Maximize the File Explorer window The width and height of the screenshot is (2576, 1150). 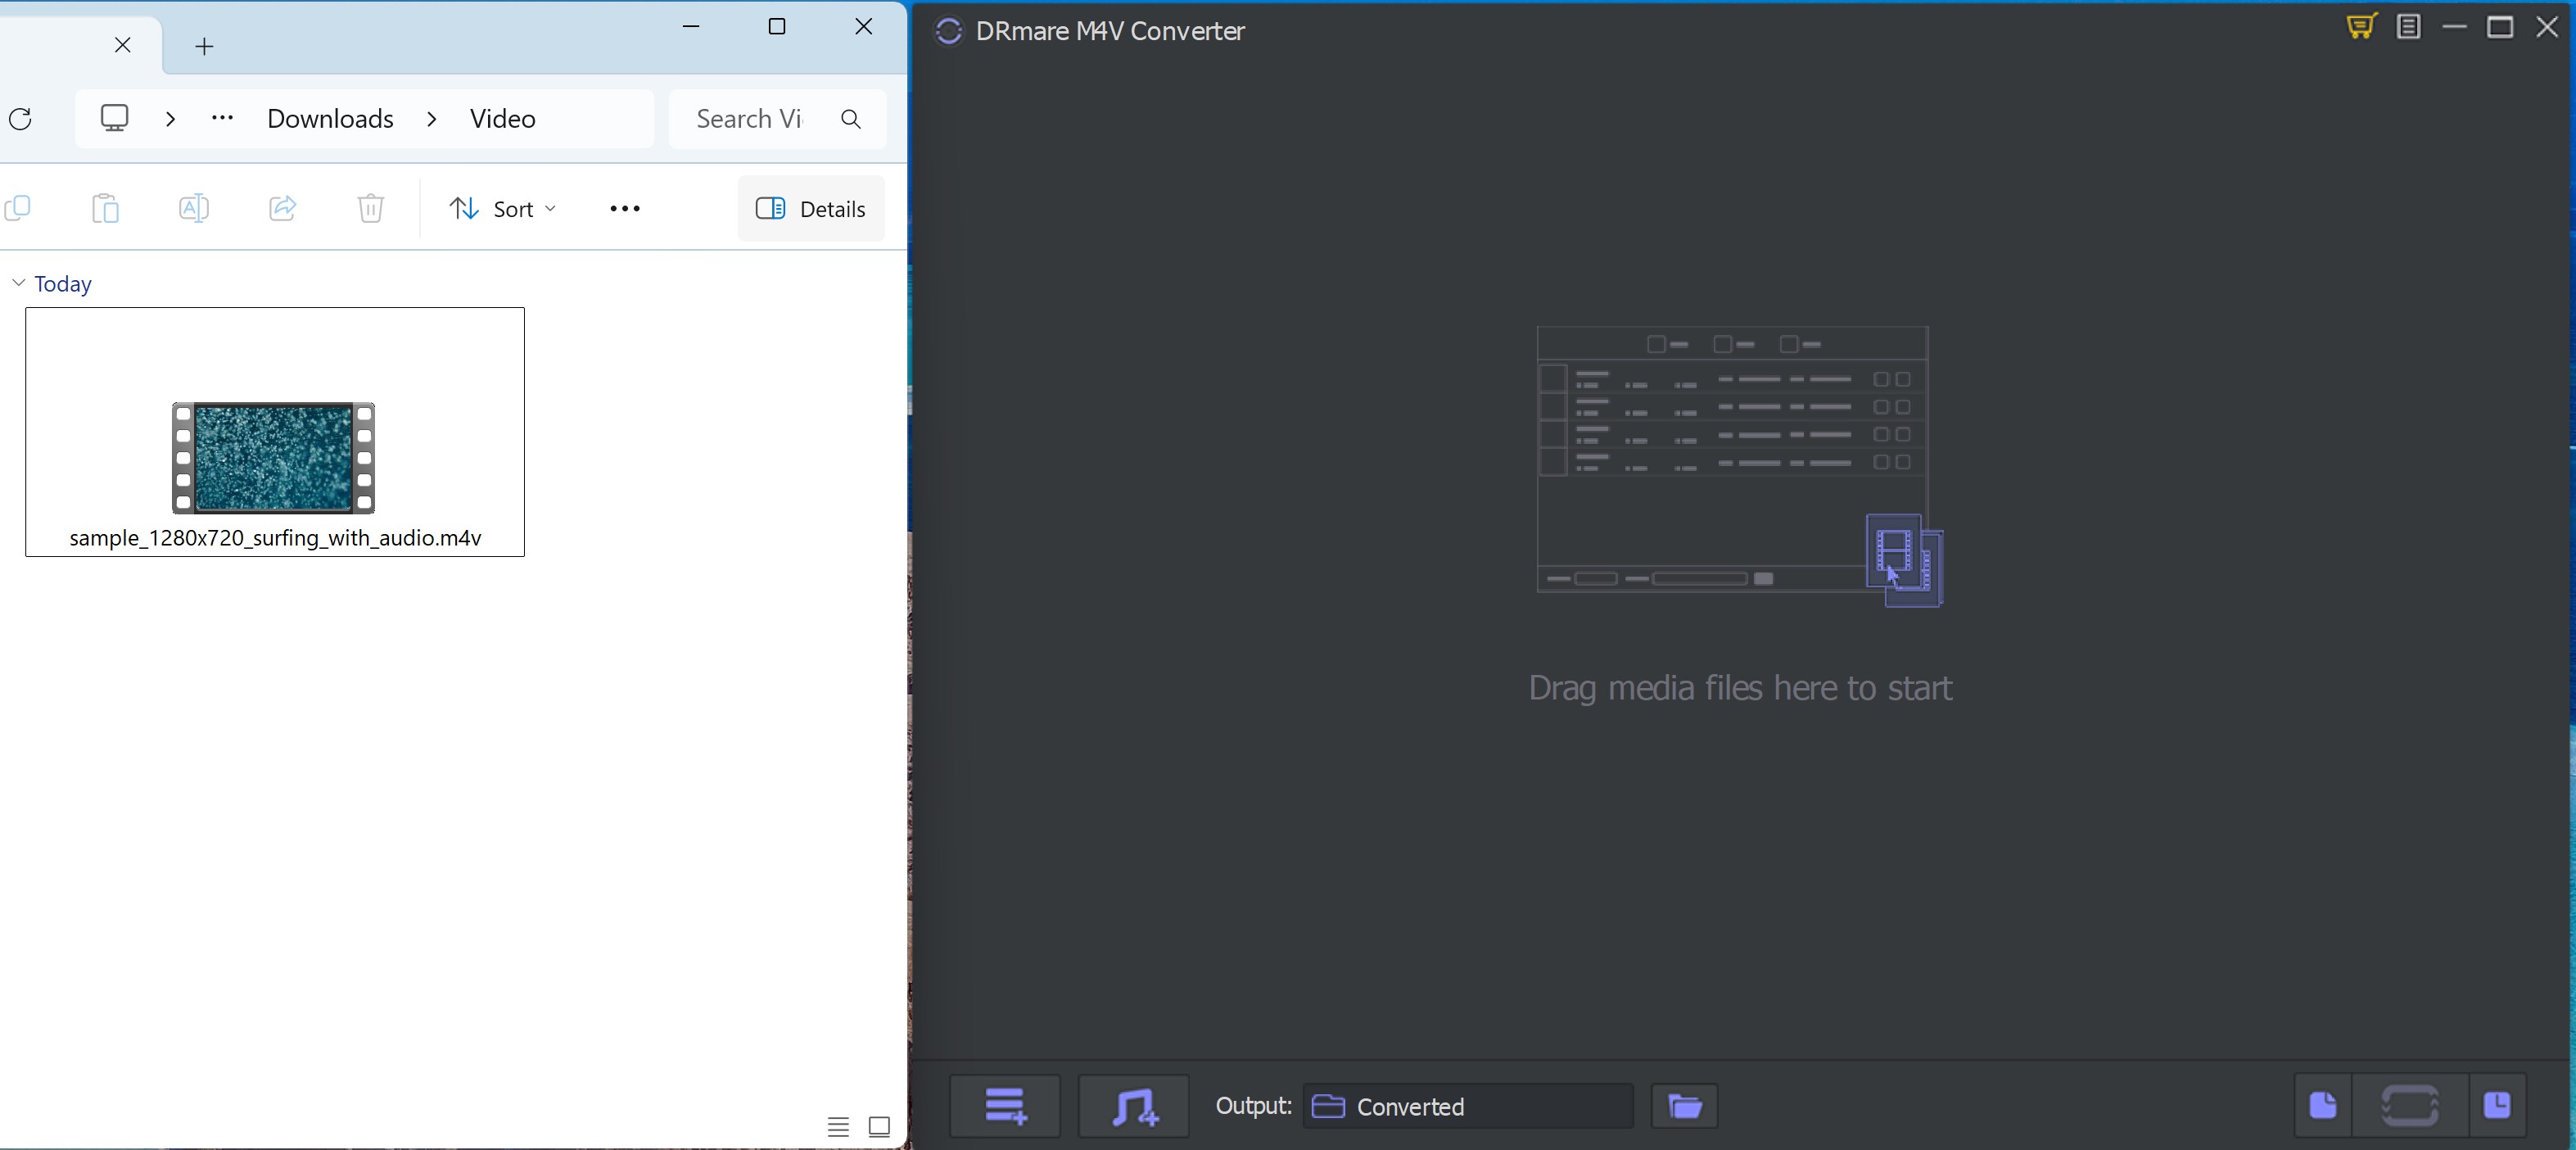click(777, 27)
